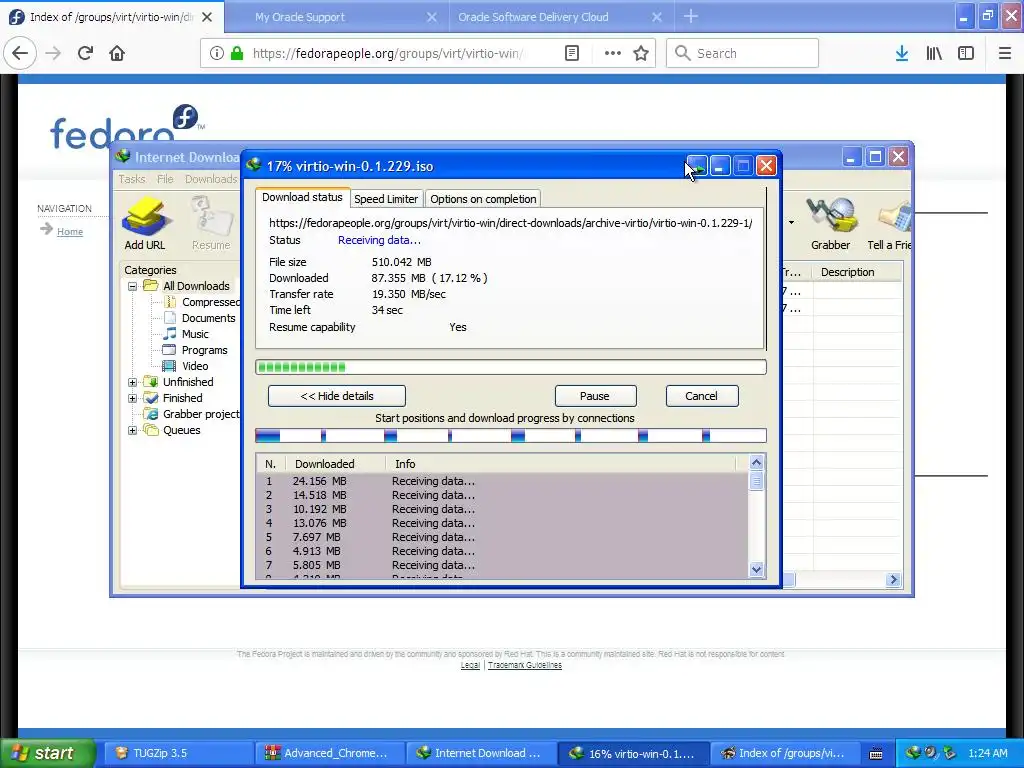Switch to Speed Limiter tab
This screenshot has height=768, width=1024.
(x=386, y=199)
